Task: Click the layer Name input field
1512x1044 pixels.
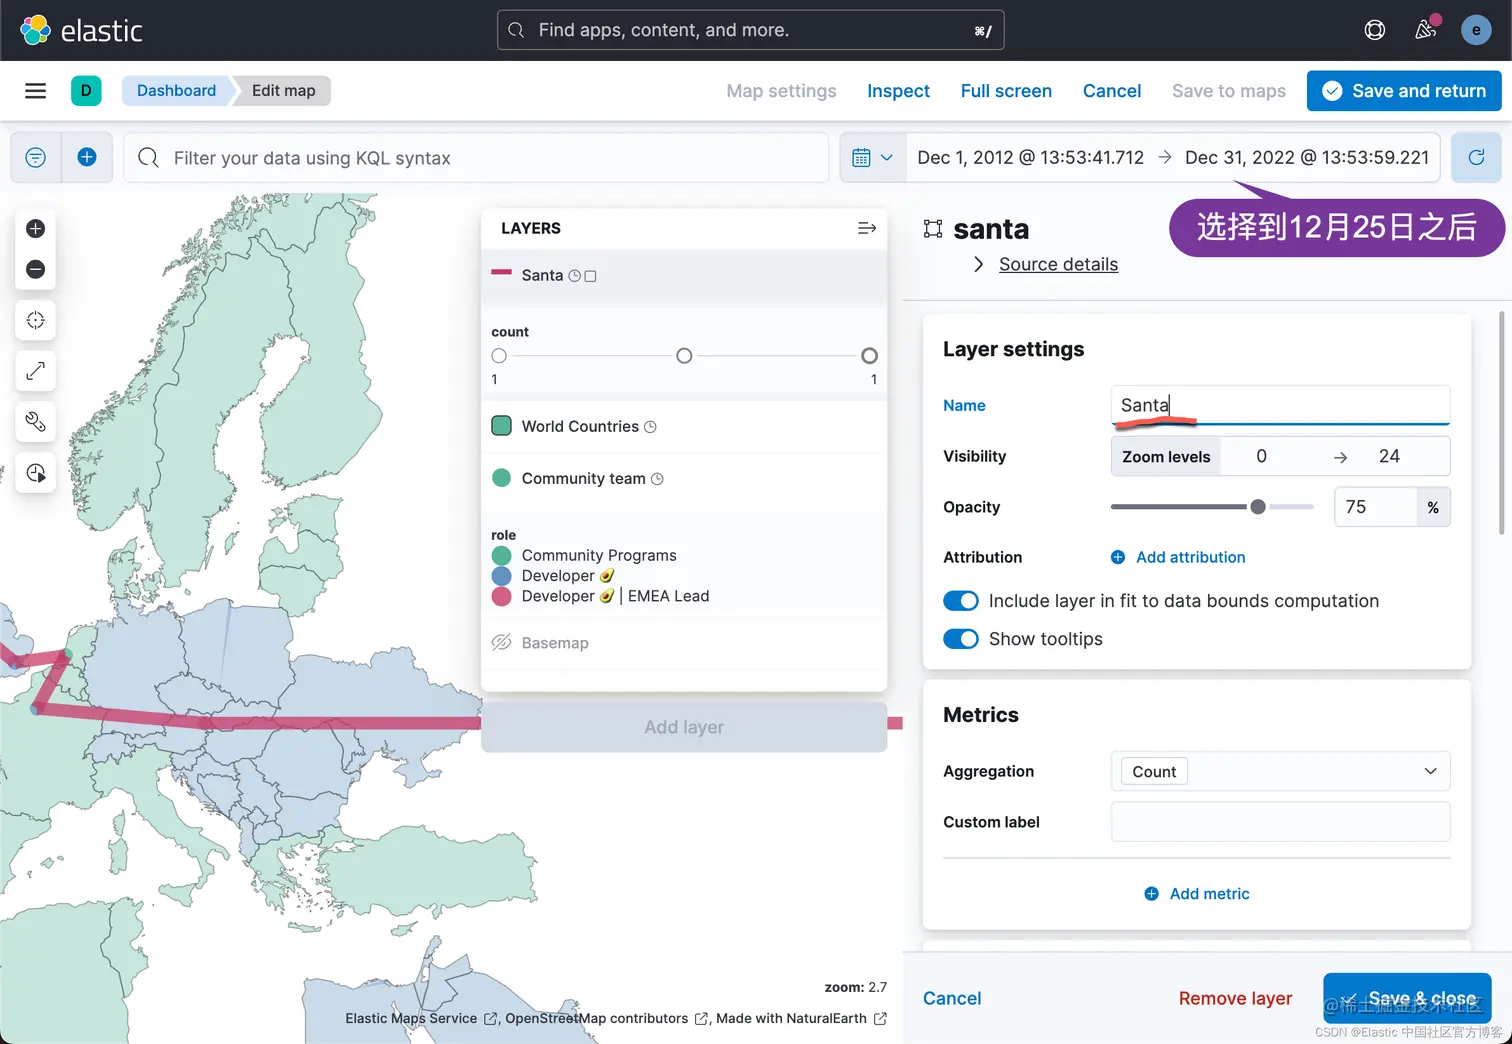Action: pyautogui.click(x=1280, y=405)
